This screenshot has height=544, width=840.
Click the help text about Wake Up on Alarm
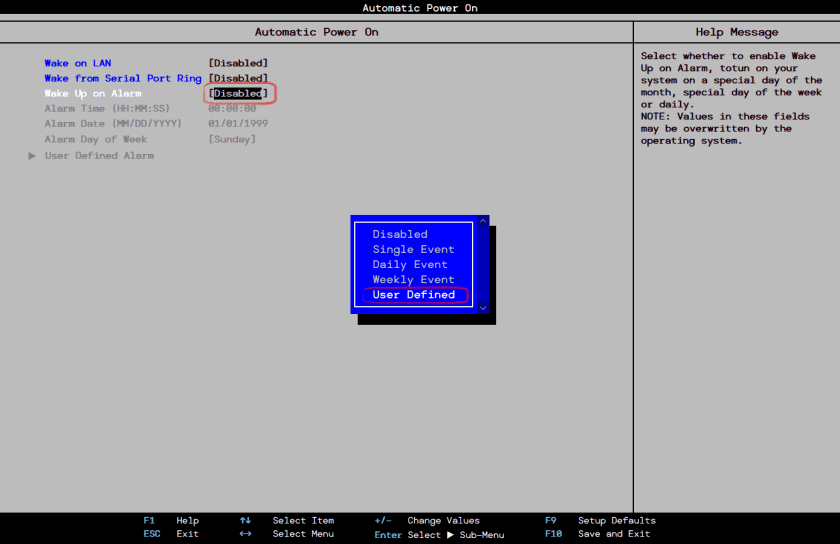click(x=732, y=98)
